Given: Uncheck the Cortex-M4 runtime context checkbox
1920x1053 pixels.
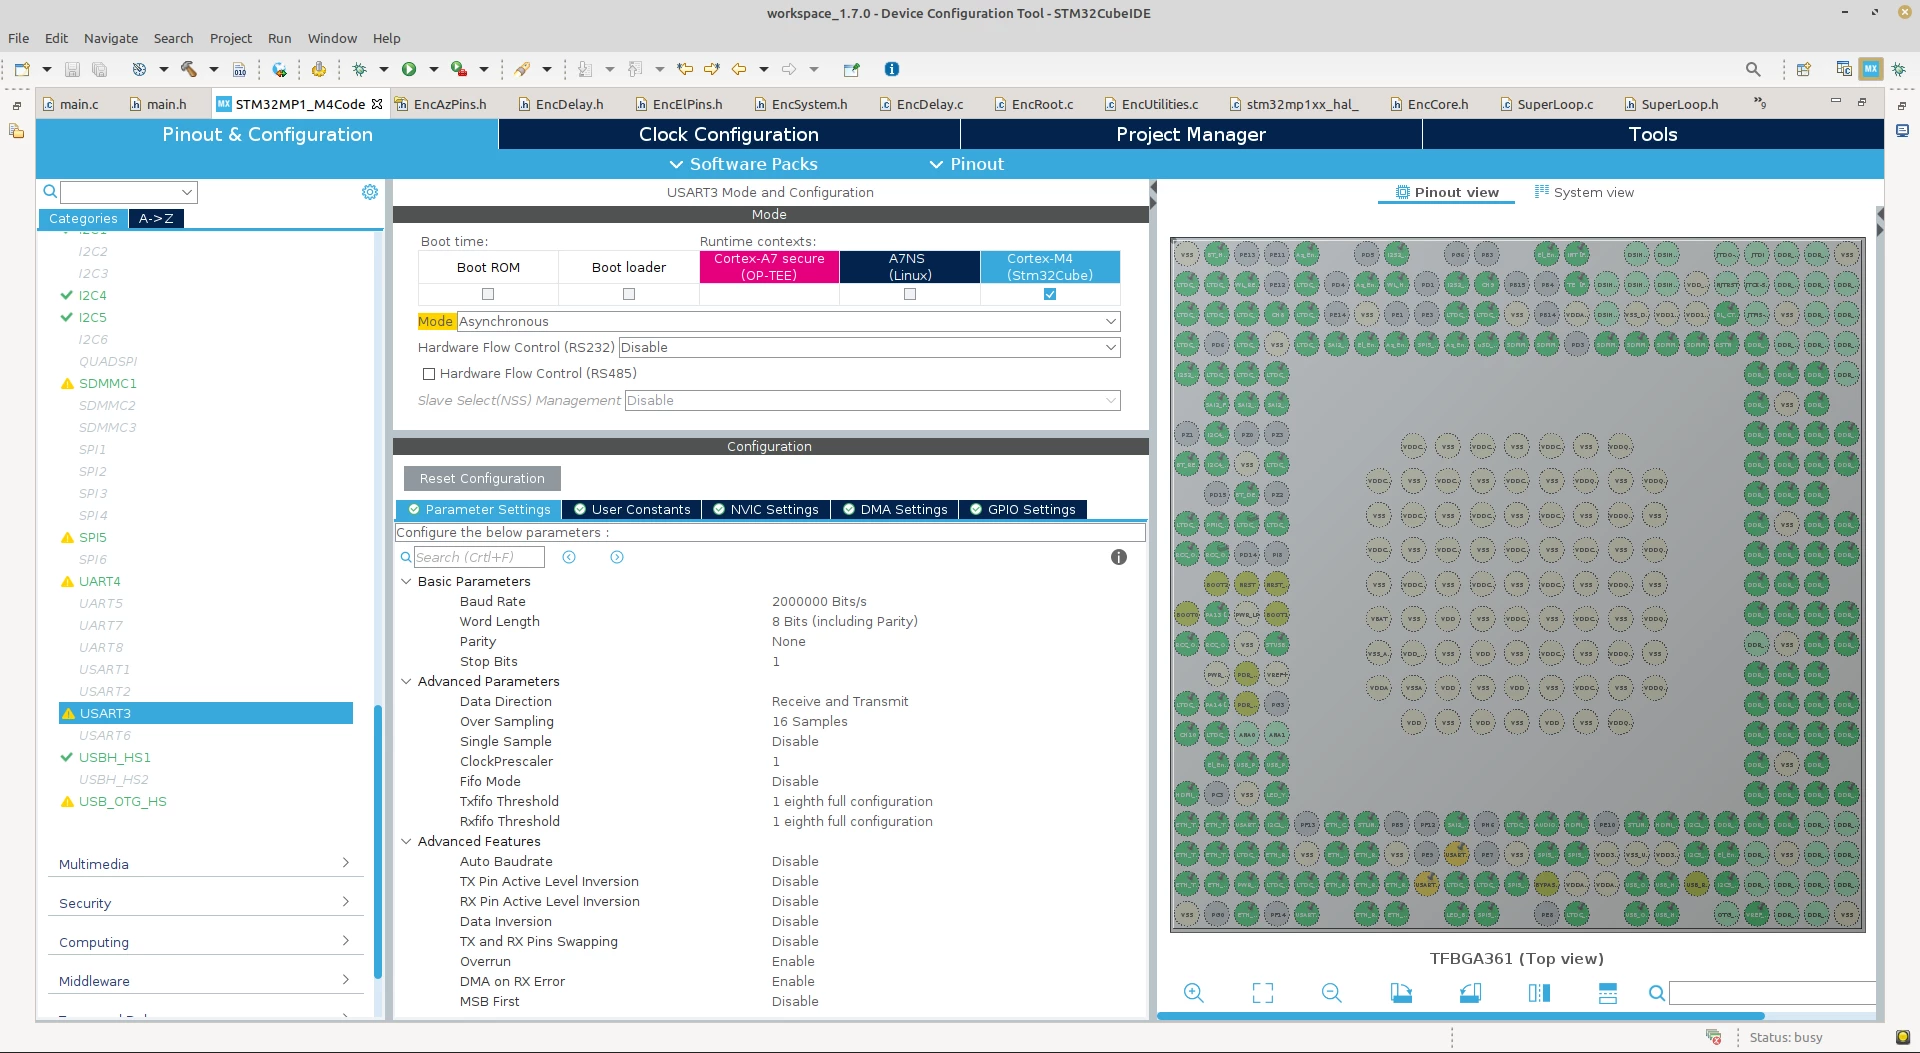Looking at the screenshot, I should pyautogui.click(x=1050, y=294).
